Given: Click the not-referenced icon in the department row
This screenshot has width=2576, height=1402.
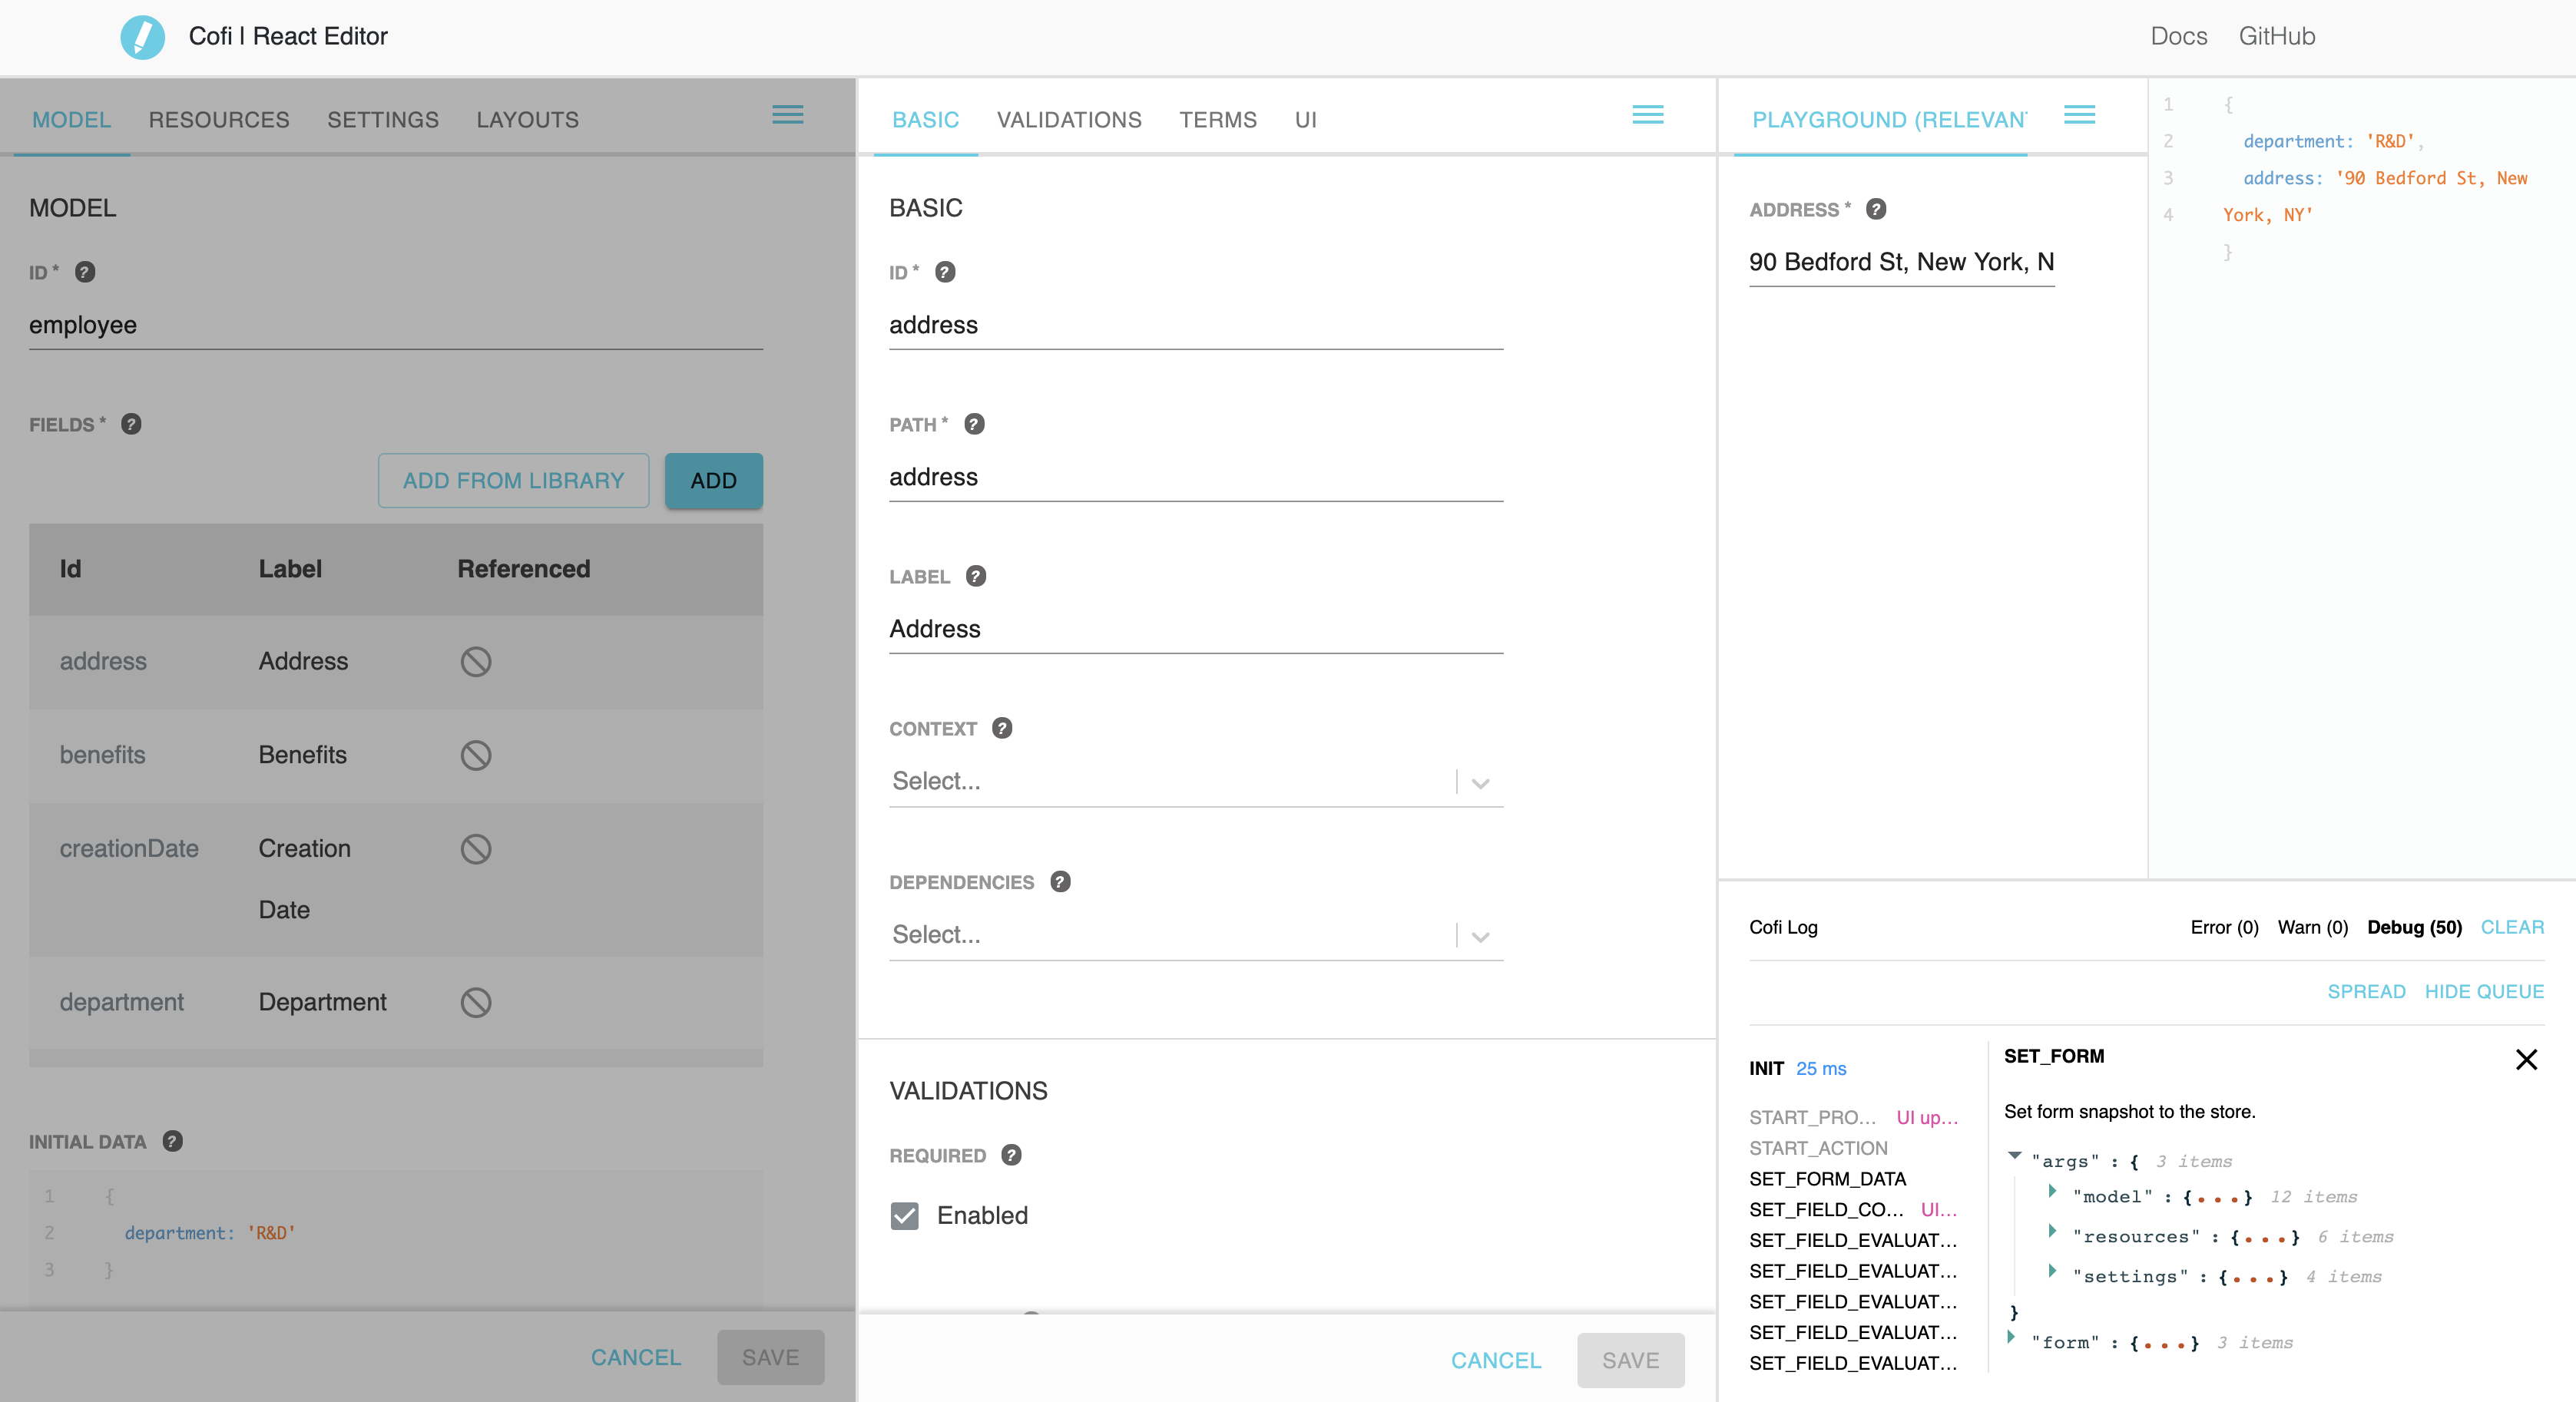Looking at the screenshot, I should 476,1002.
